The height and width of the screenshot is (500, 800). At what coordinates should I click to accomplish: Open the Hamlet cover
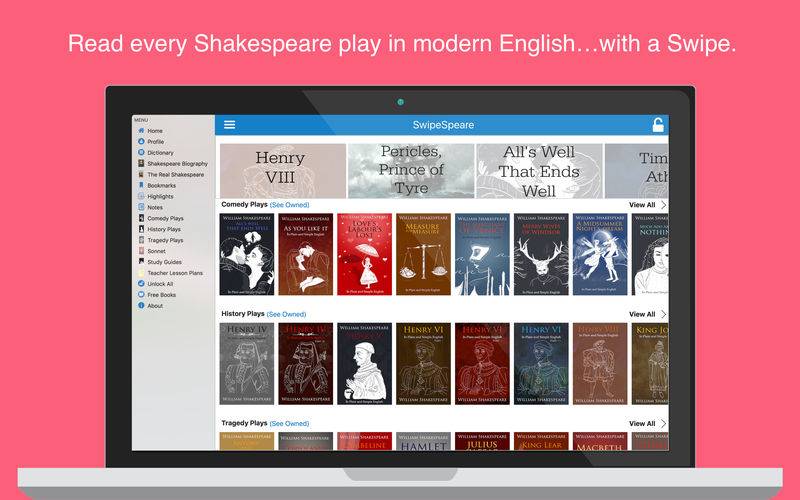423,441
